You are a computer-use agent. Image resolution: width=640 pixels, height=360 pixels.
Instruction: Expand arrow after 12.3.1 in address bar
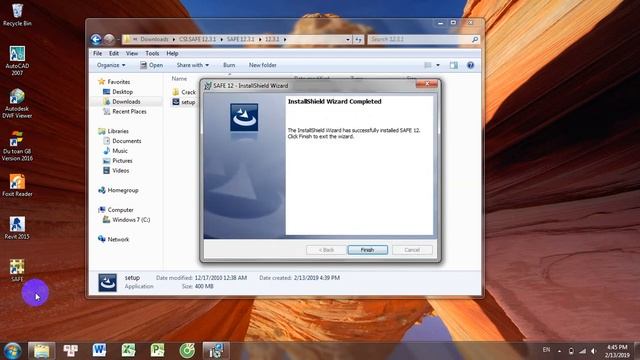tap(285, 40)
